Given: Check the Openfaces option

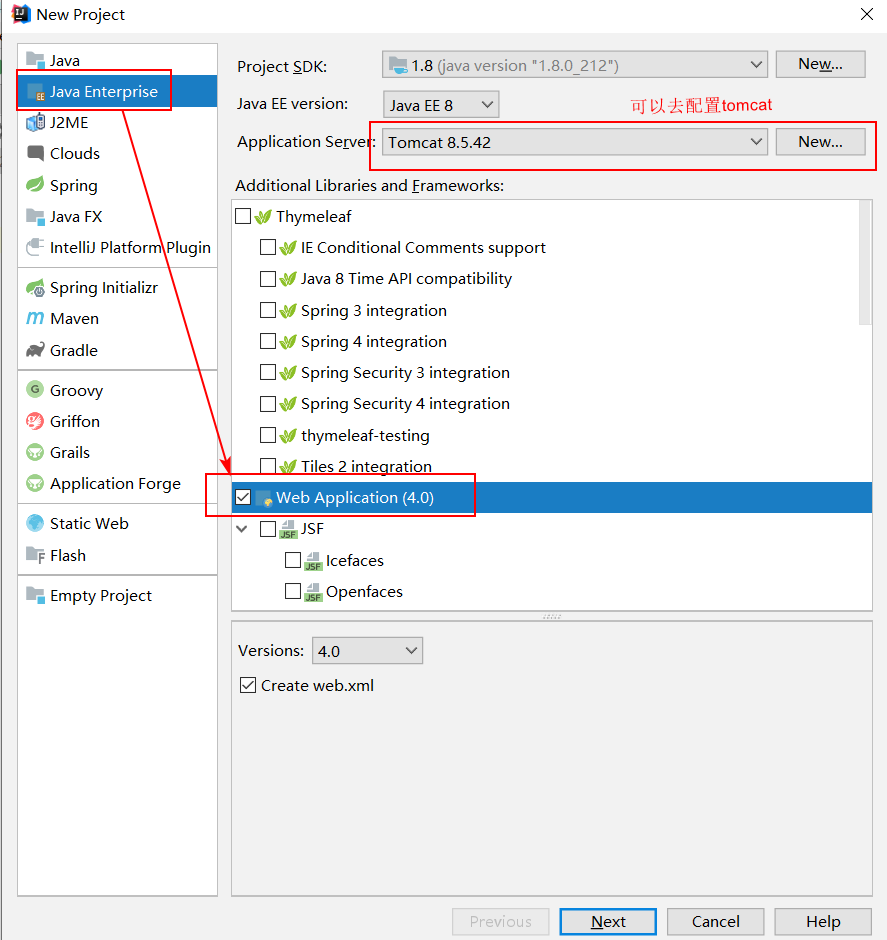Looking at the screenshot, I should [x=292, y=591].
